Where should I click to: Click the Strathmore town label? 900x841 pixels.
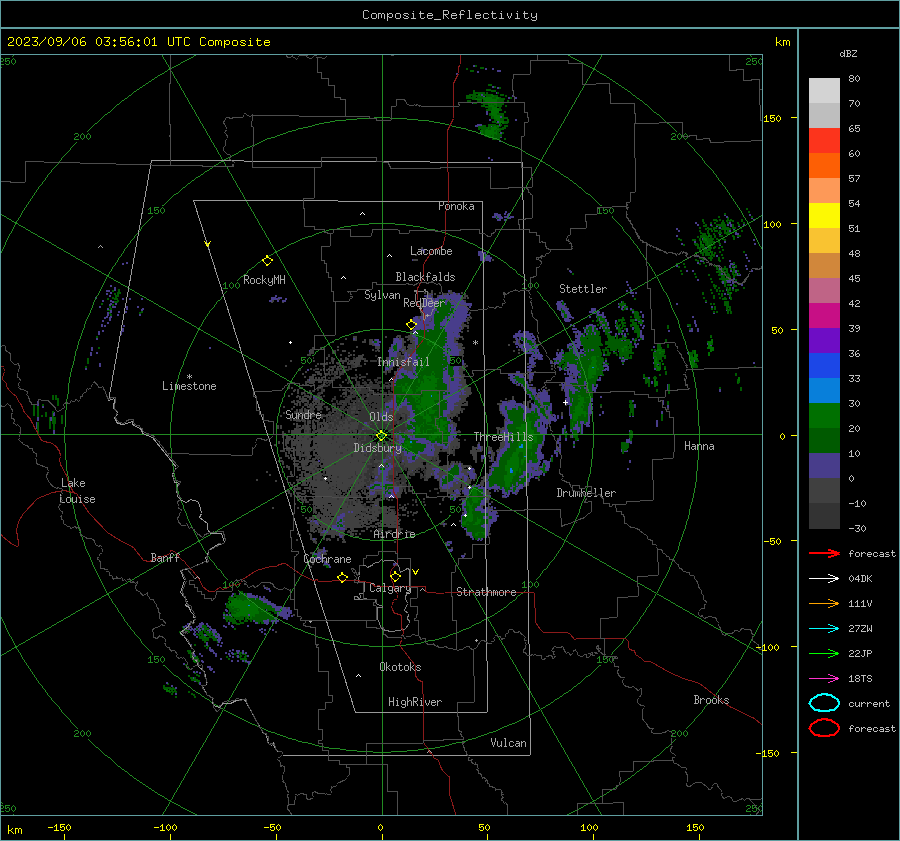click(486, 592)
